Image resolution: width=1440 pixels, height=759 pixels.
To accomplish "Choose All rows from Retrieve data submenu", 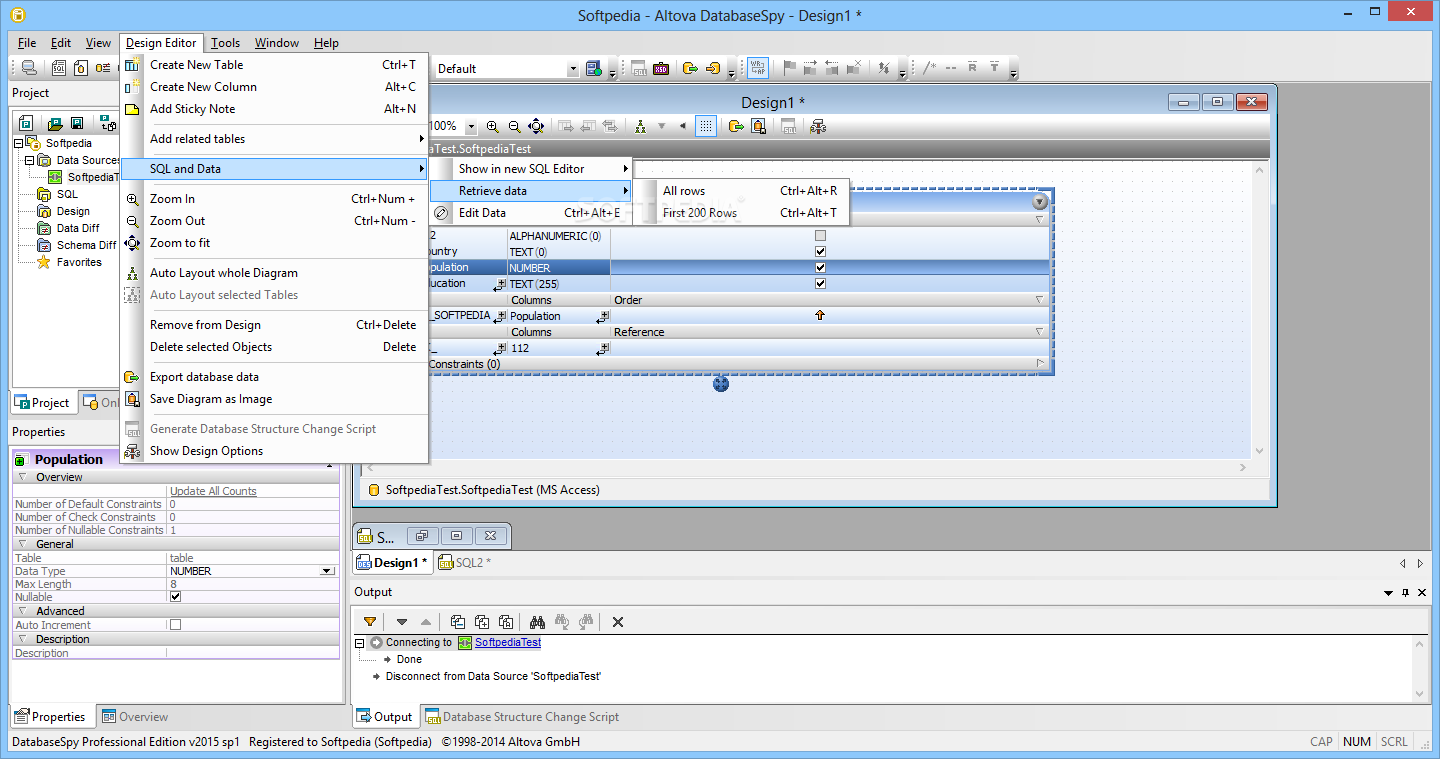I will click(741, 191).
